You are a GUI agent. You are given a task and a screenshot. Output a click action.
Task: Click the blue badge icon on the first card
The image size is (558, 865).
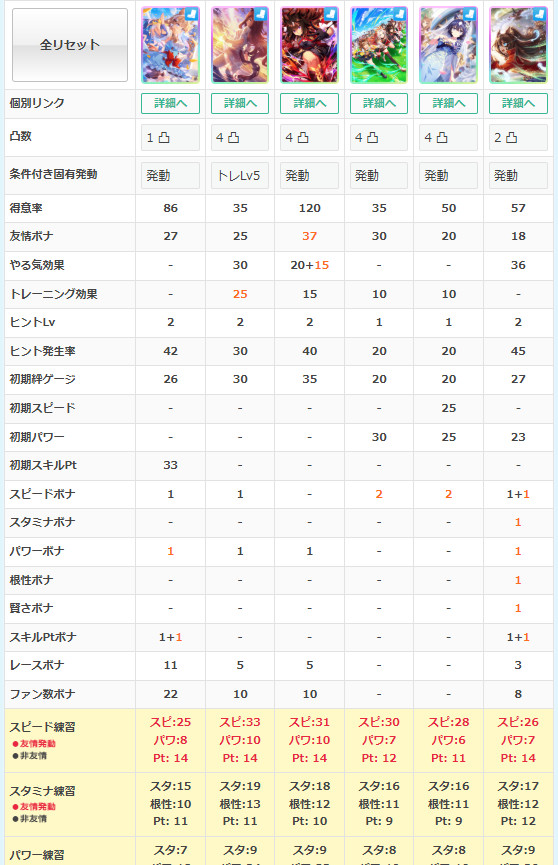coord(191,14)
